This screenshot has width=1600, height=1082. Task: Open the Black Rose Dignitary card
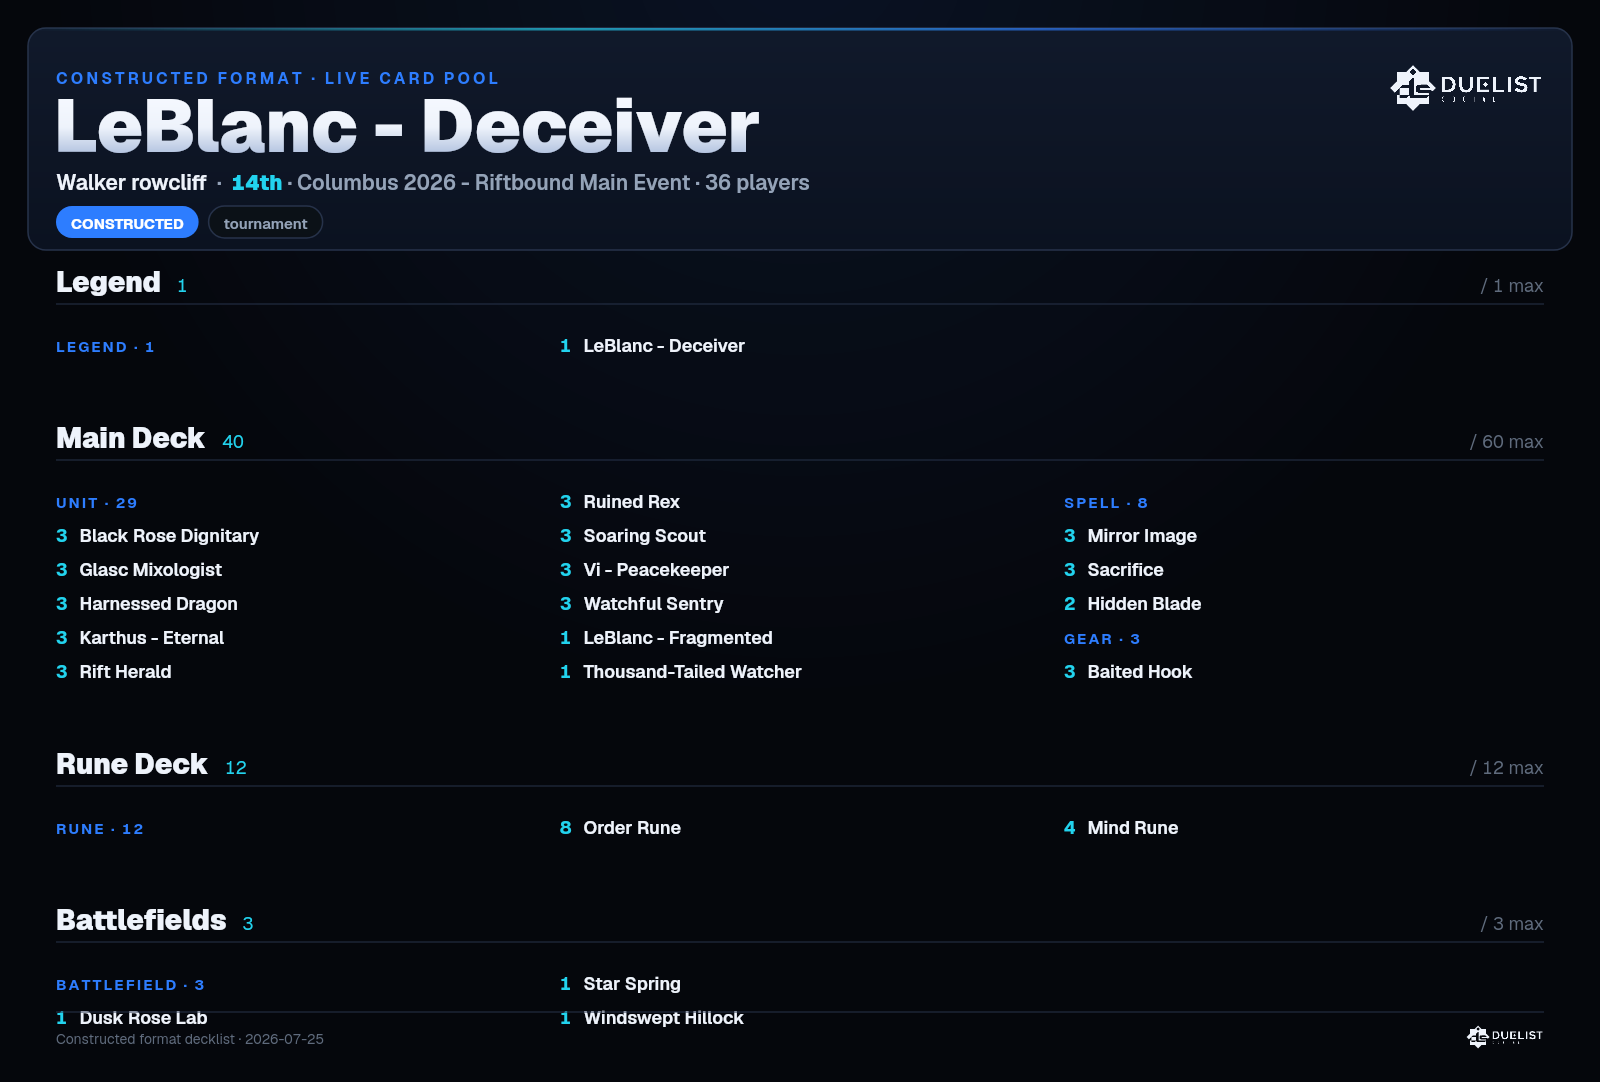(157, 536)
